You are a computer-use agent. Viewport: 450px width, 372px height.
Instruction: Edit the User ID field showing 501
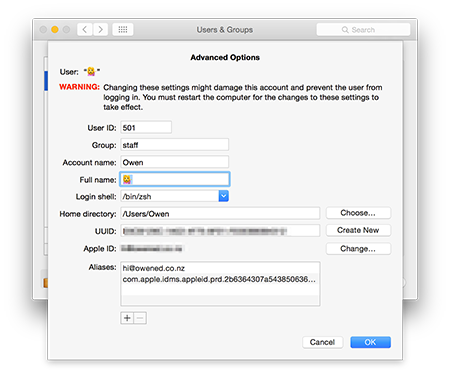coord(146,128)
